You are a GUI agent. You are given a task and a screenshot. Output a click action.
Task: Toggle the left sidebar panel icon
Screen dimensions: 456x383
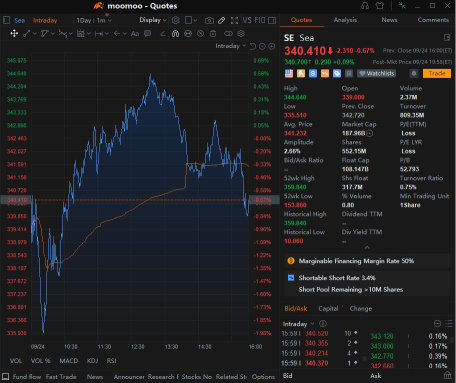pyautogui.click(x=6, y=20)
